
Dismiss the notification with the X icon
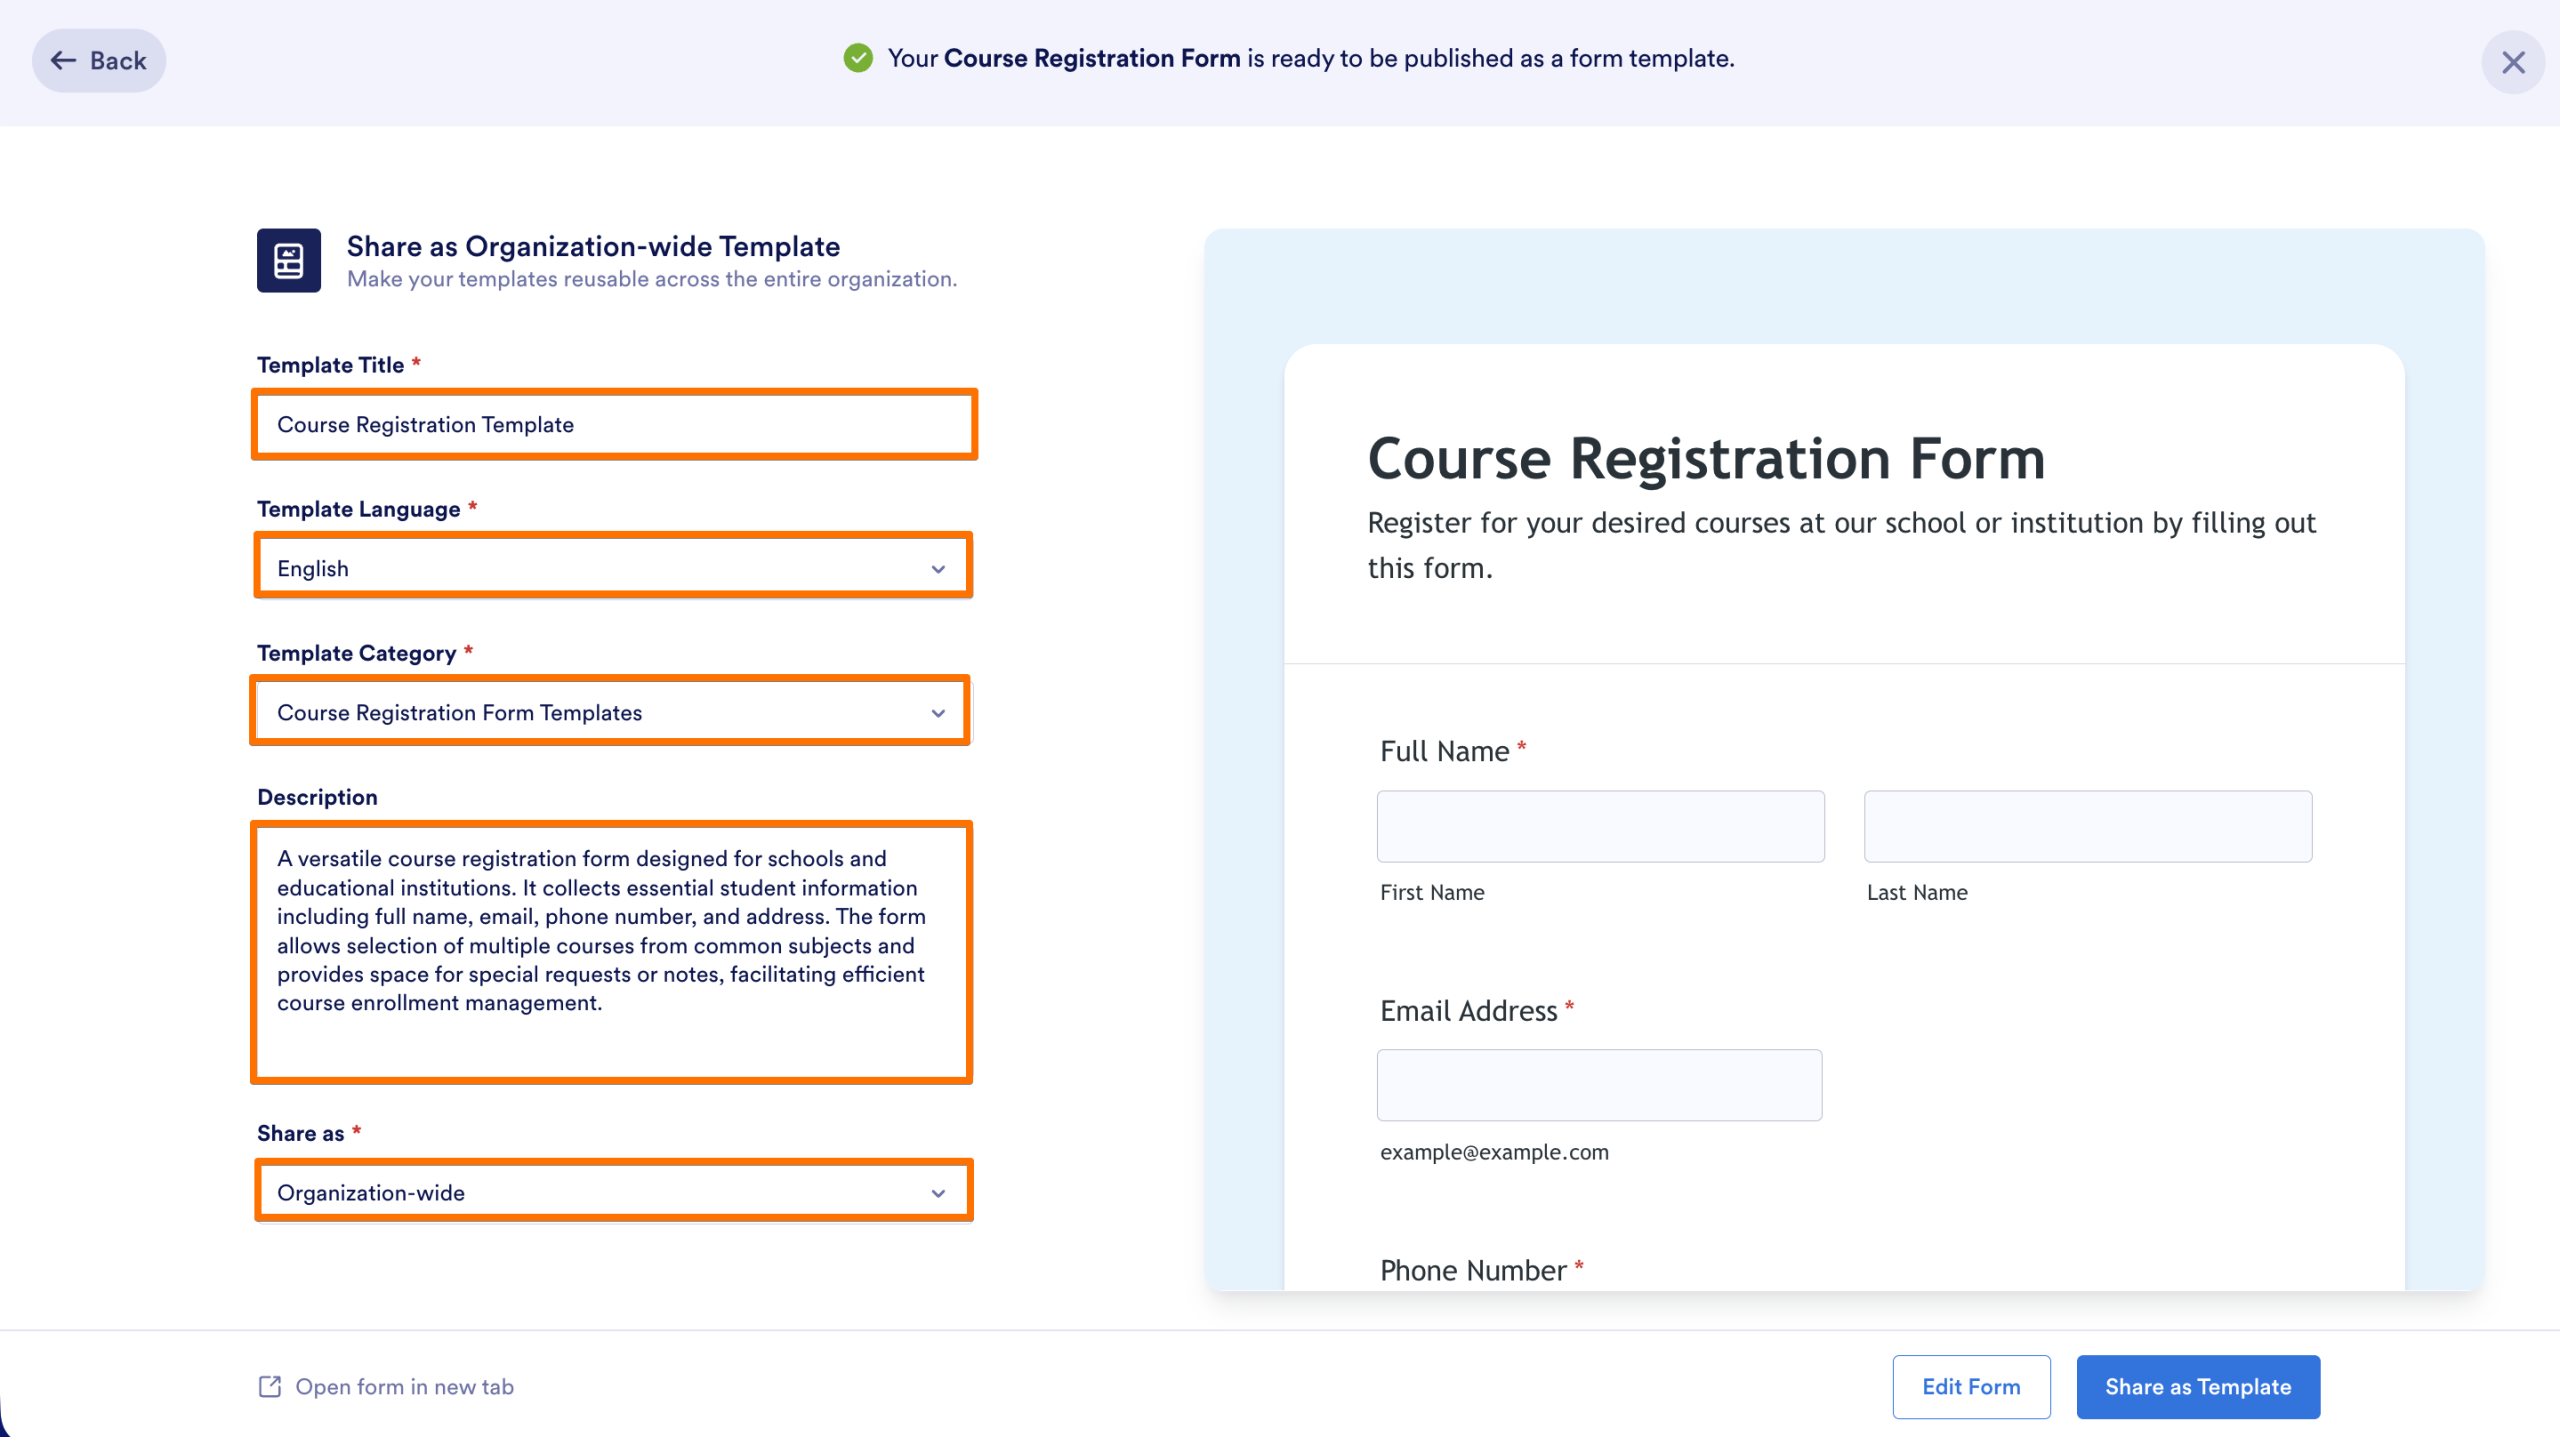point(2513,62)
